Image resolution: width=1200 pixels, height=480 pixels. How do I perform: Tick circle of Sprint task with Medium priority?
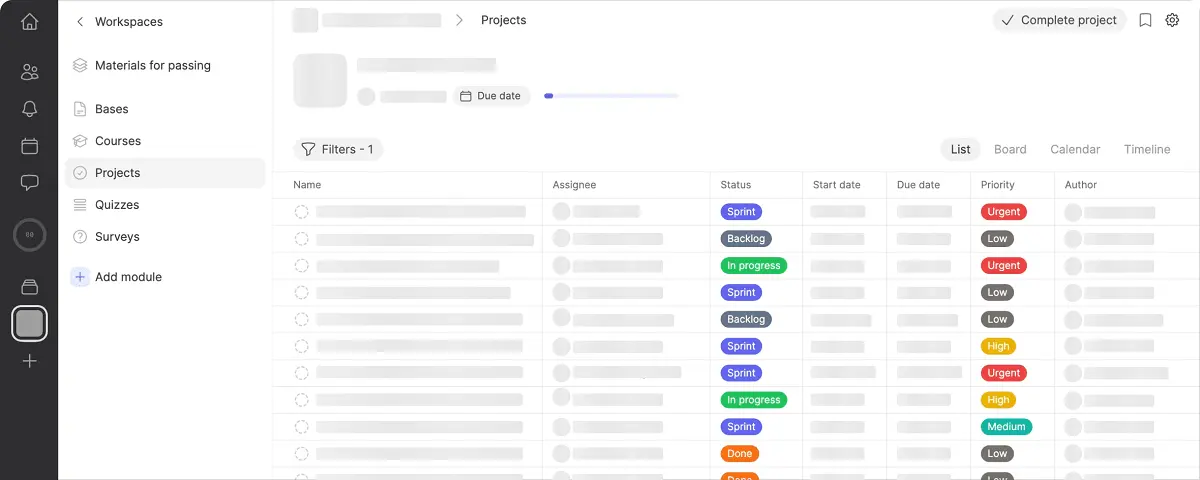301,427
